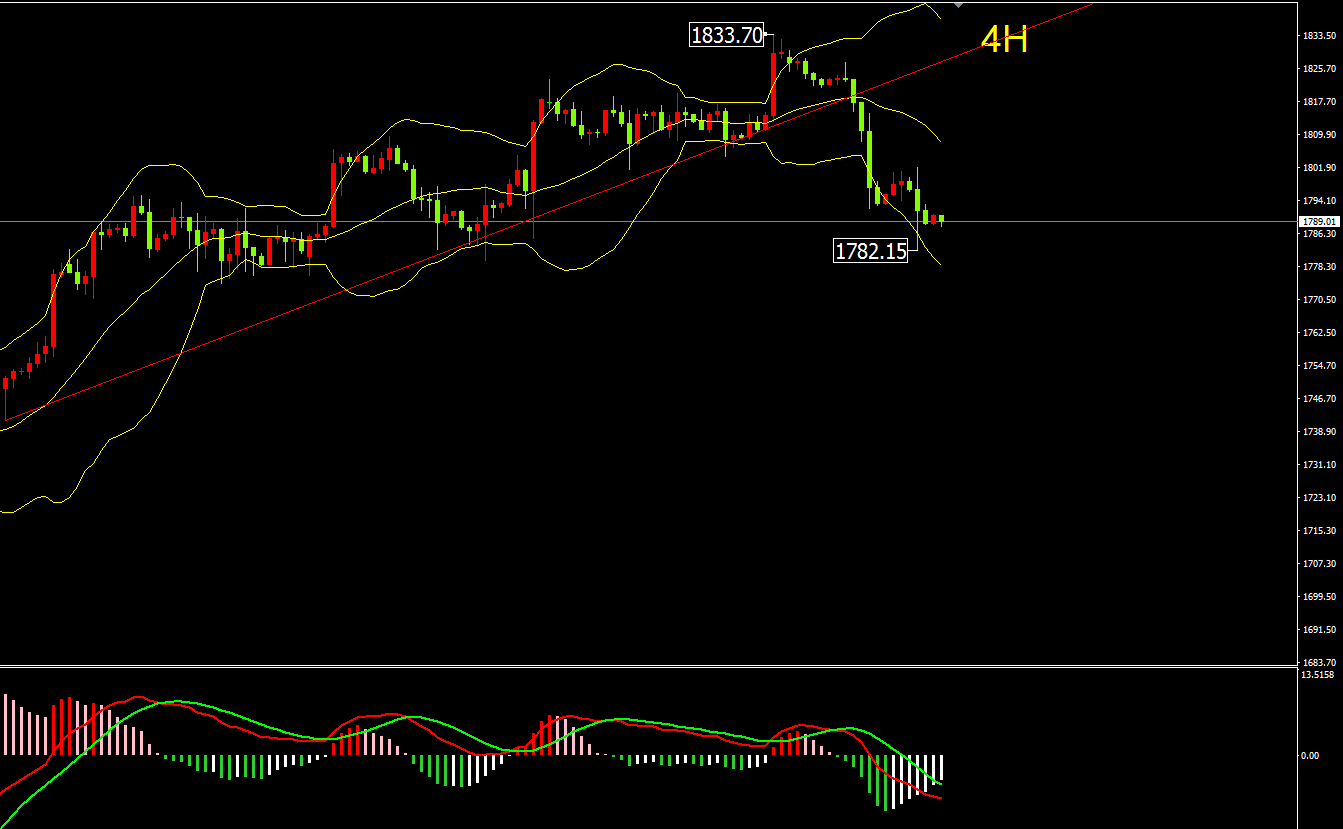Click the 1801.90 price axis label
Image resolution: width=1343 pixels, height=829 pixels.
(1319, 168)
